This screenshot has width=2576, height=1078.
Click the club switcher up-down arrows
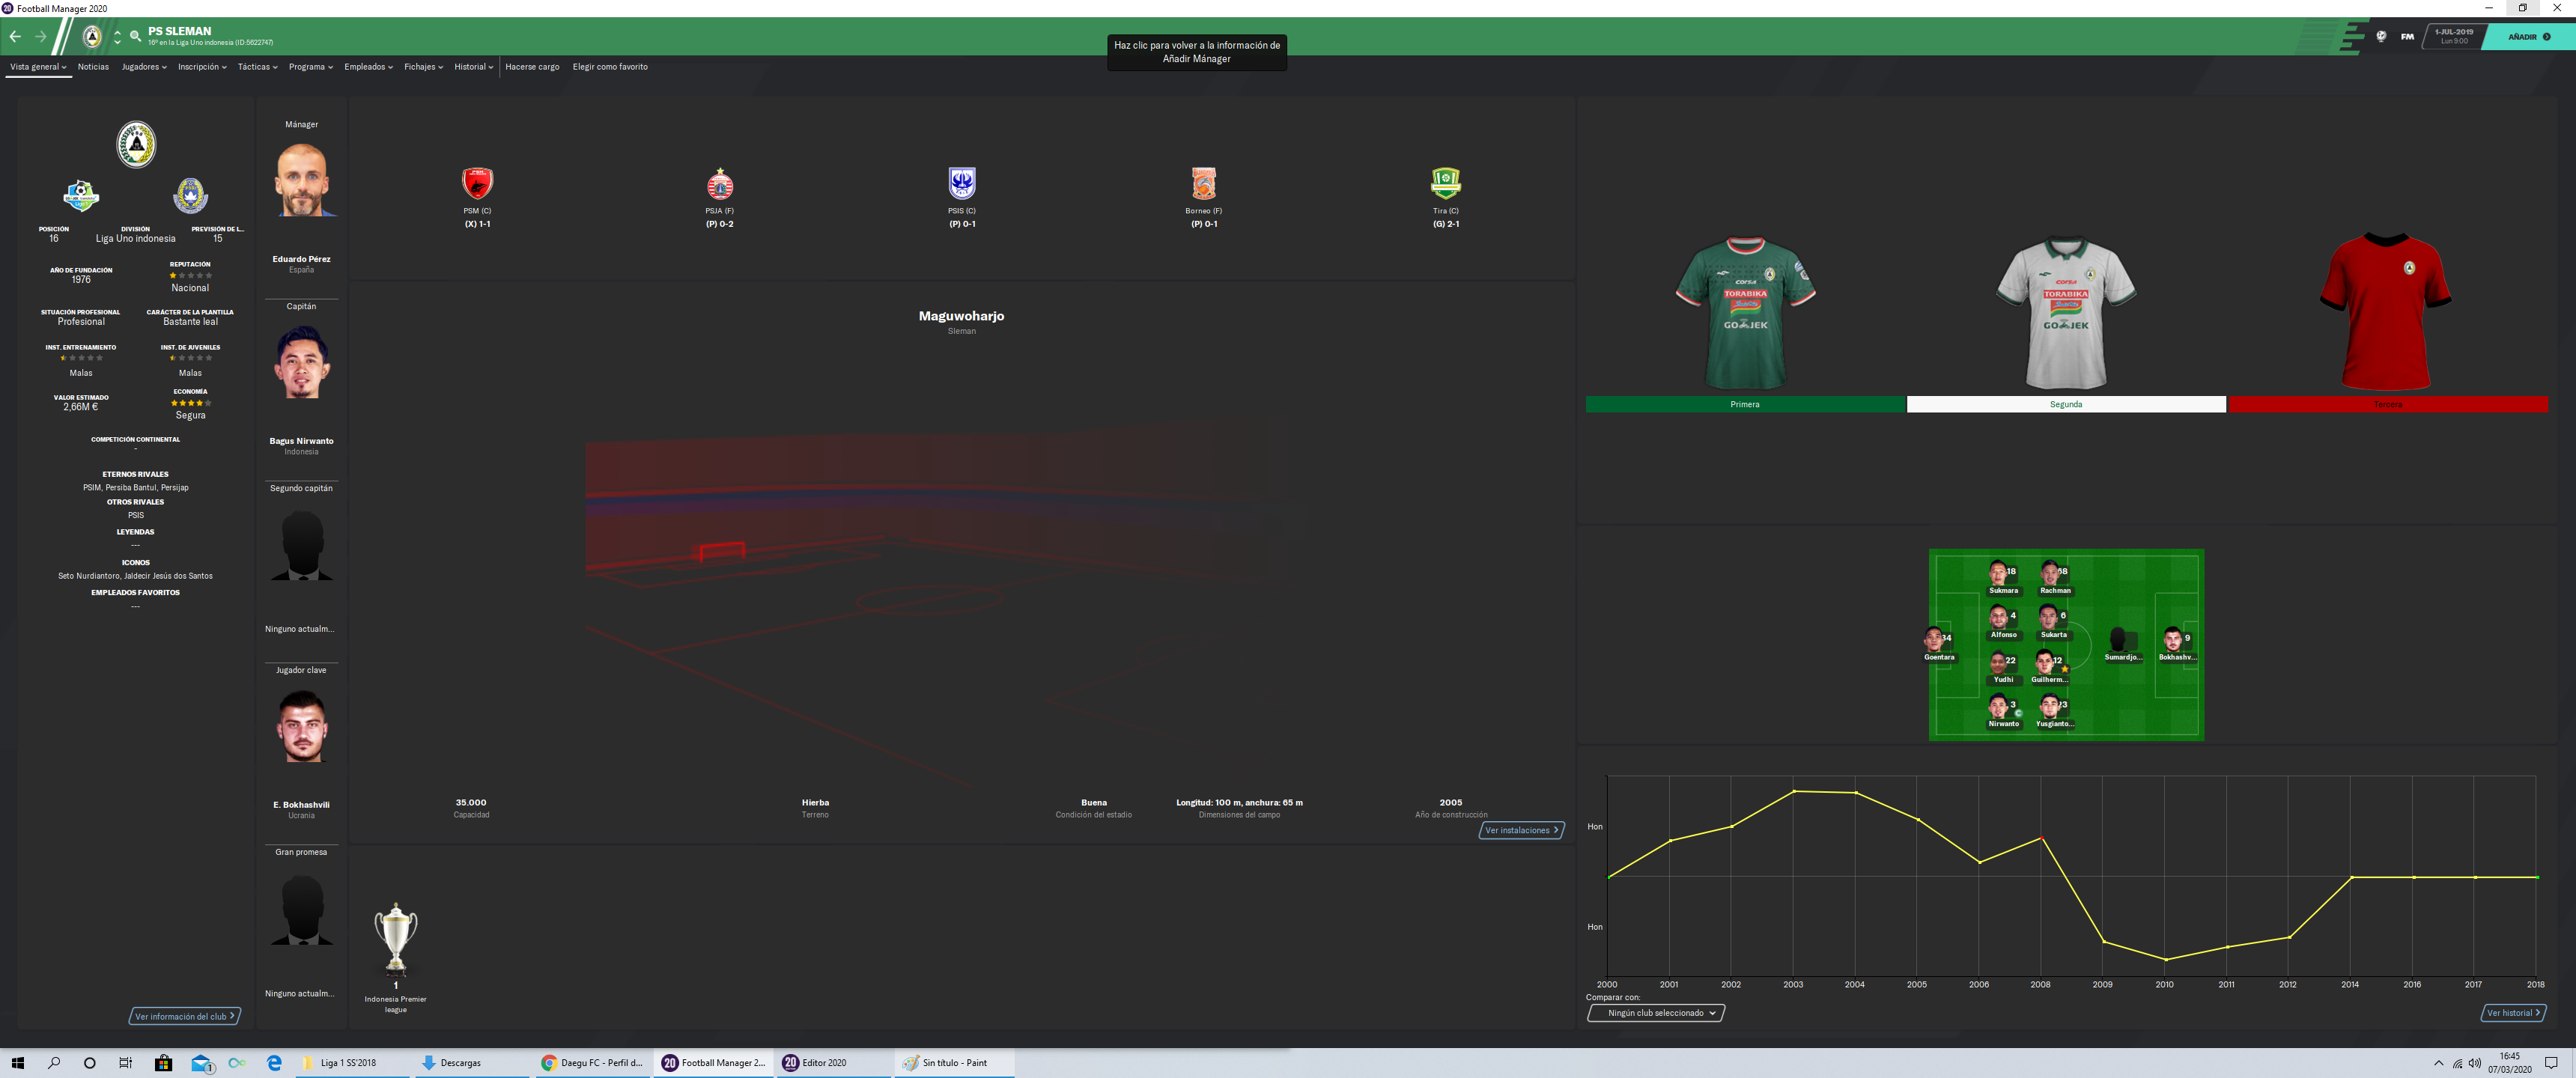[x=117, y=37]
